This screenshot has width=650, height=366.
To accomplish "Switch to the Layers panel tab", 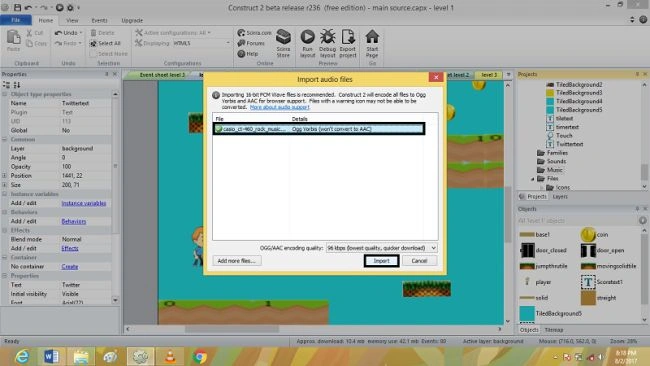I will pyautogui.click(x=560, y=196).
